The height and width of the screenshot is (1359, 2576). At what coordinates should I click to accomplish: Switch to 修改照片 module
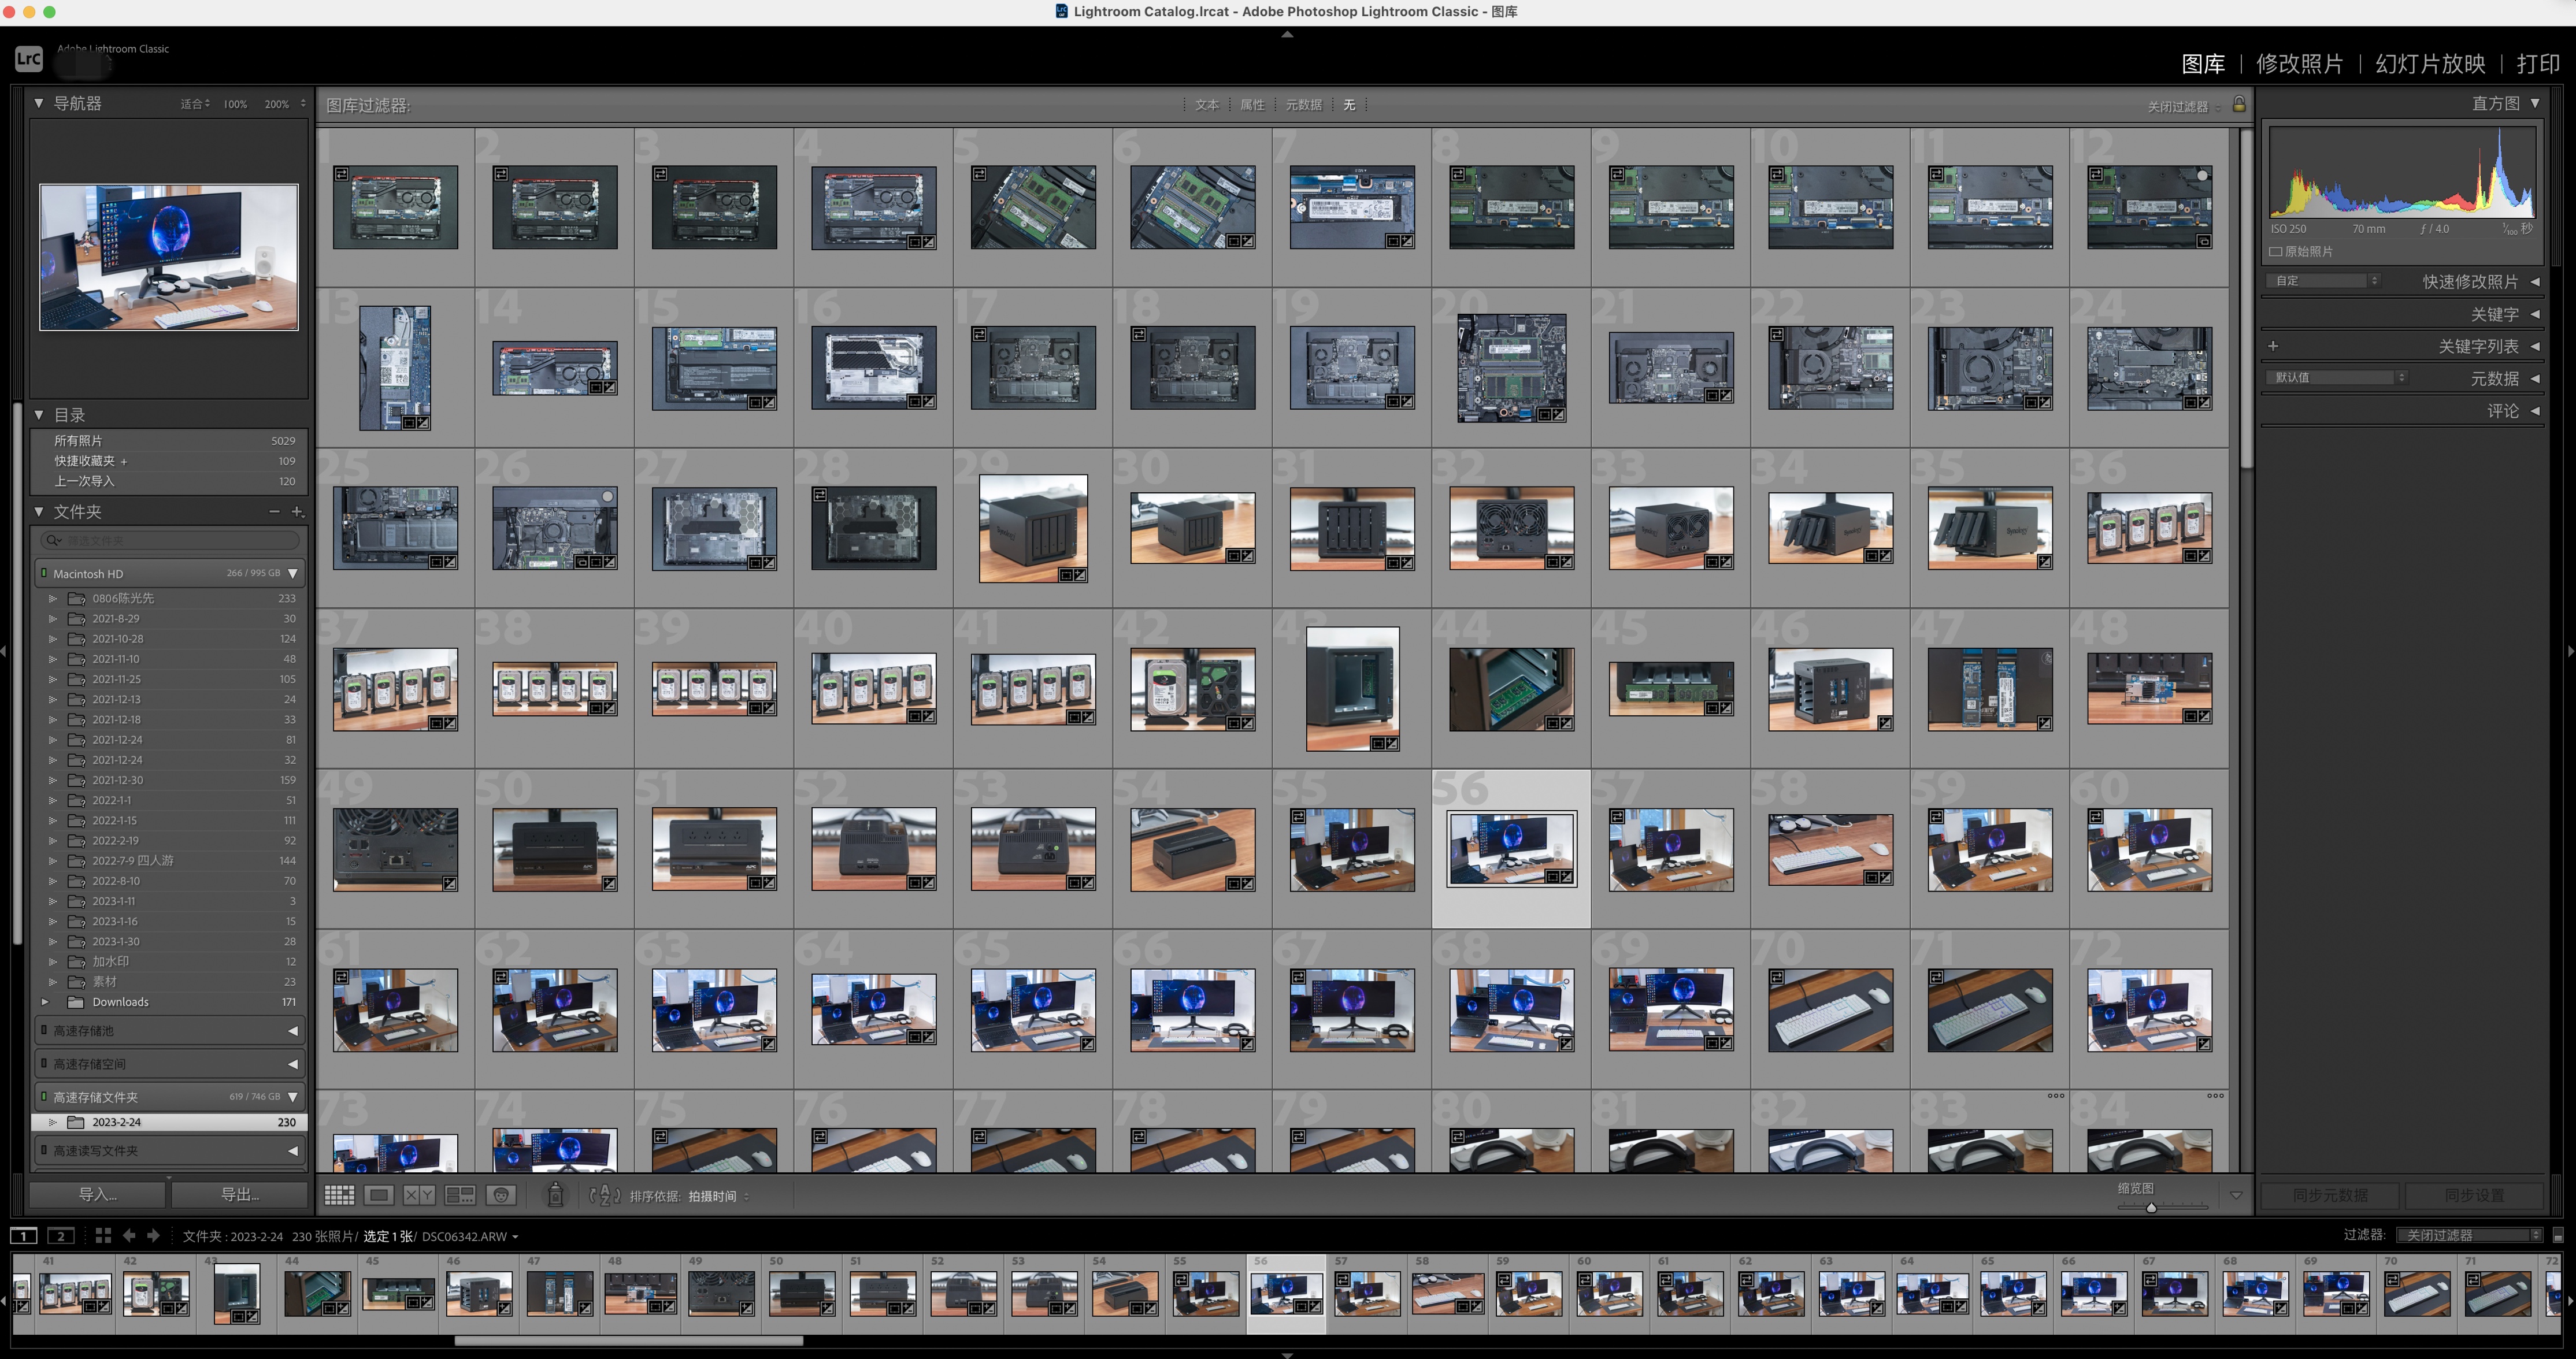[2299, 64]
